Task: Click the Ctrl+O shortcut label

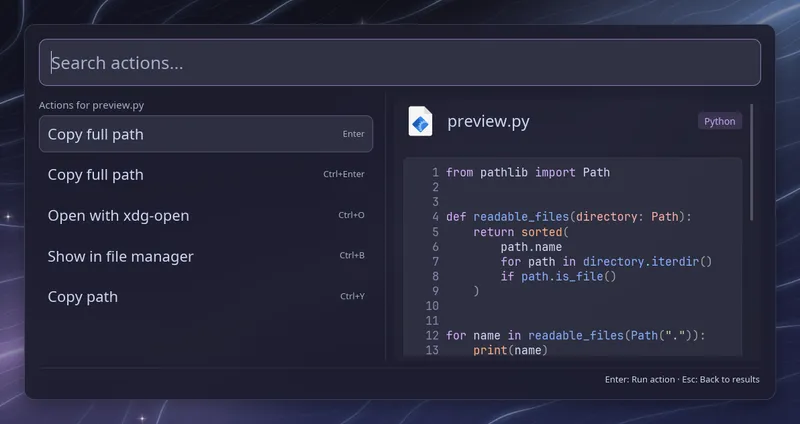Action: pyautogui.click(x=352, y=215)
